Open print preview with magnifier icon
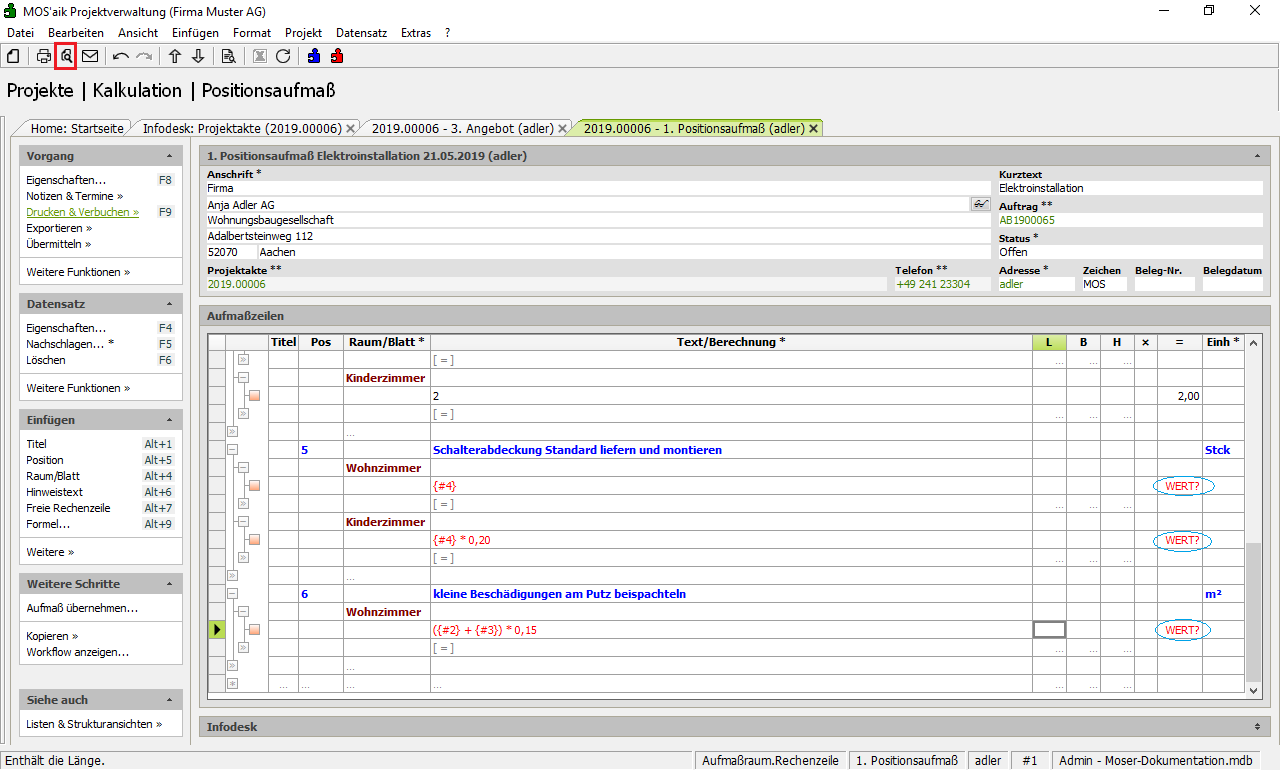Viewport: 1280px width, 770px height. click(x=66, y=56)
